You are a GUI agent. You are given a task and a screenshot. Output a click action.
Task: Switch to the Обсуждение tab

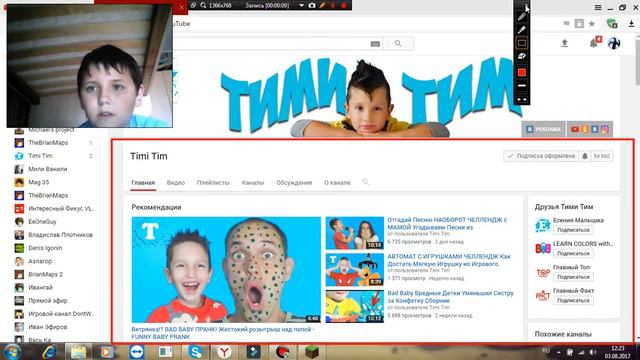294,182
